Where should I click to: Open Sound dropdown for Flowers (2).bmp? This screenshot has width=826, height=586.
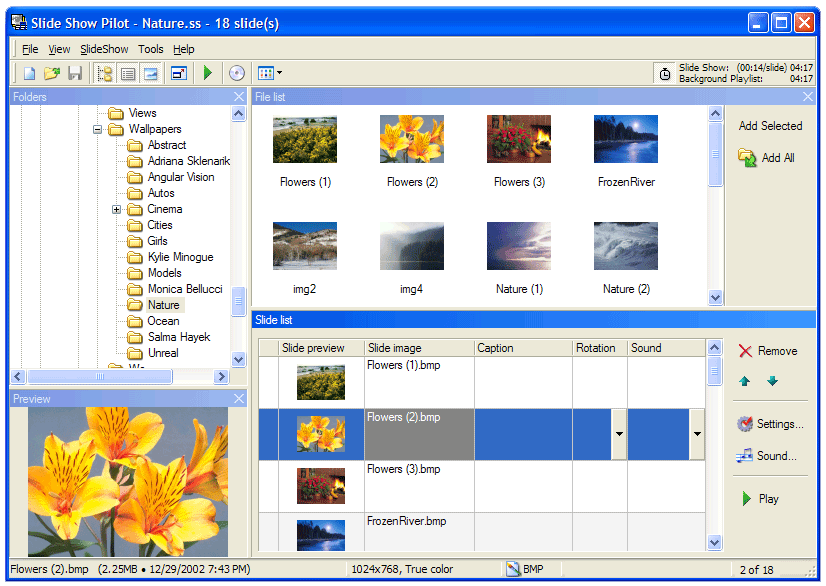point(696,434)
